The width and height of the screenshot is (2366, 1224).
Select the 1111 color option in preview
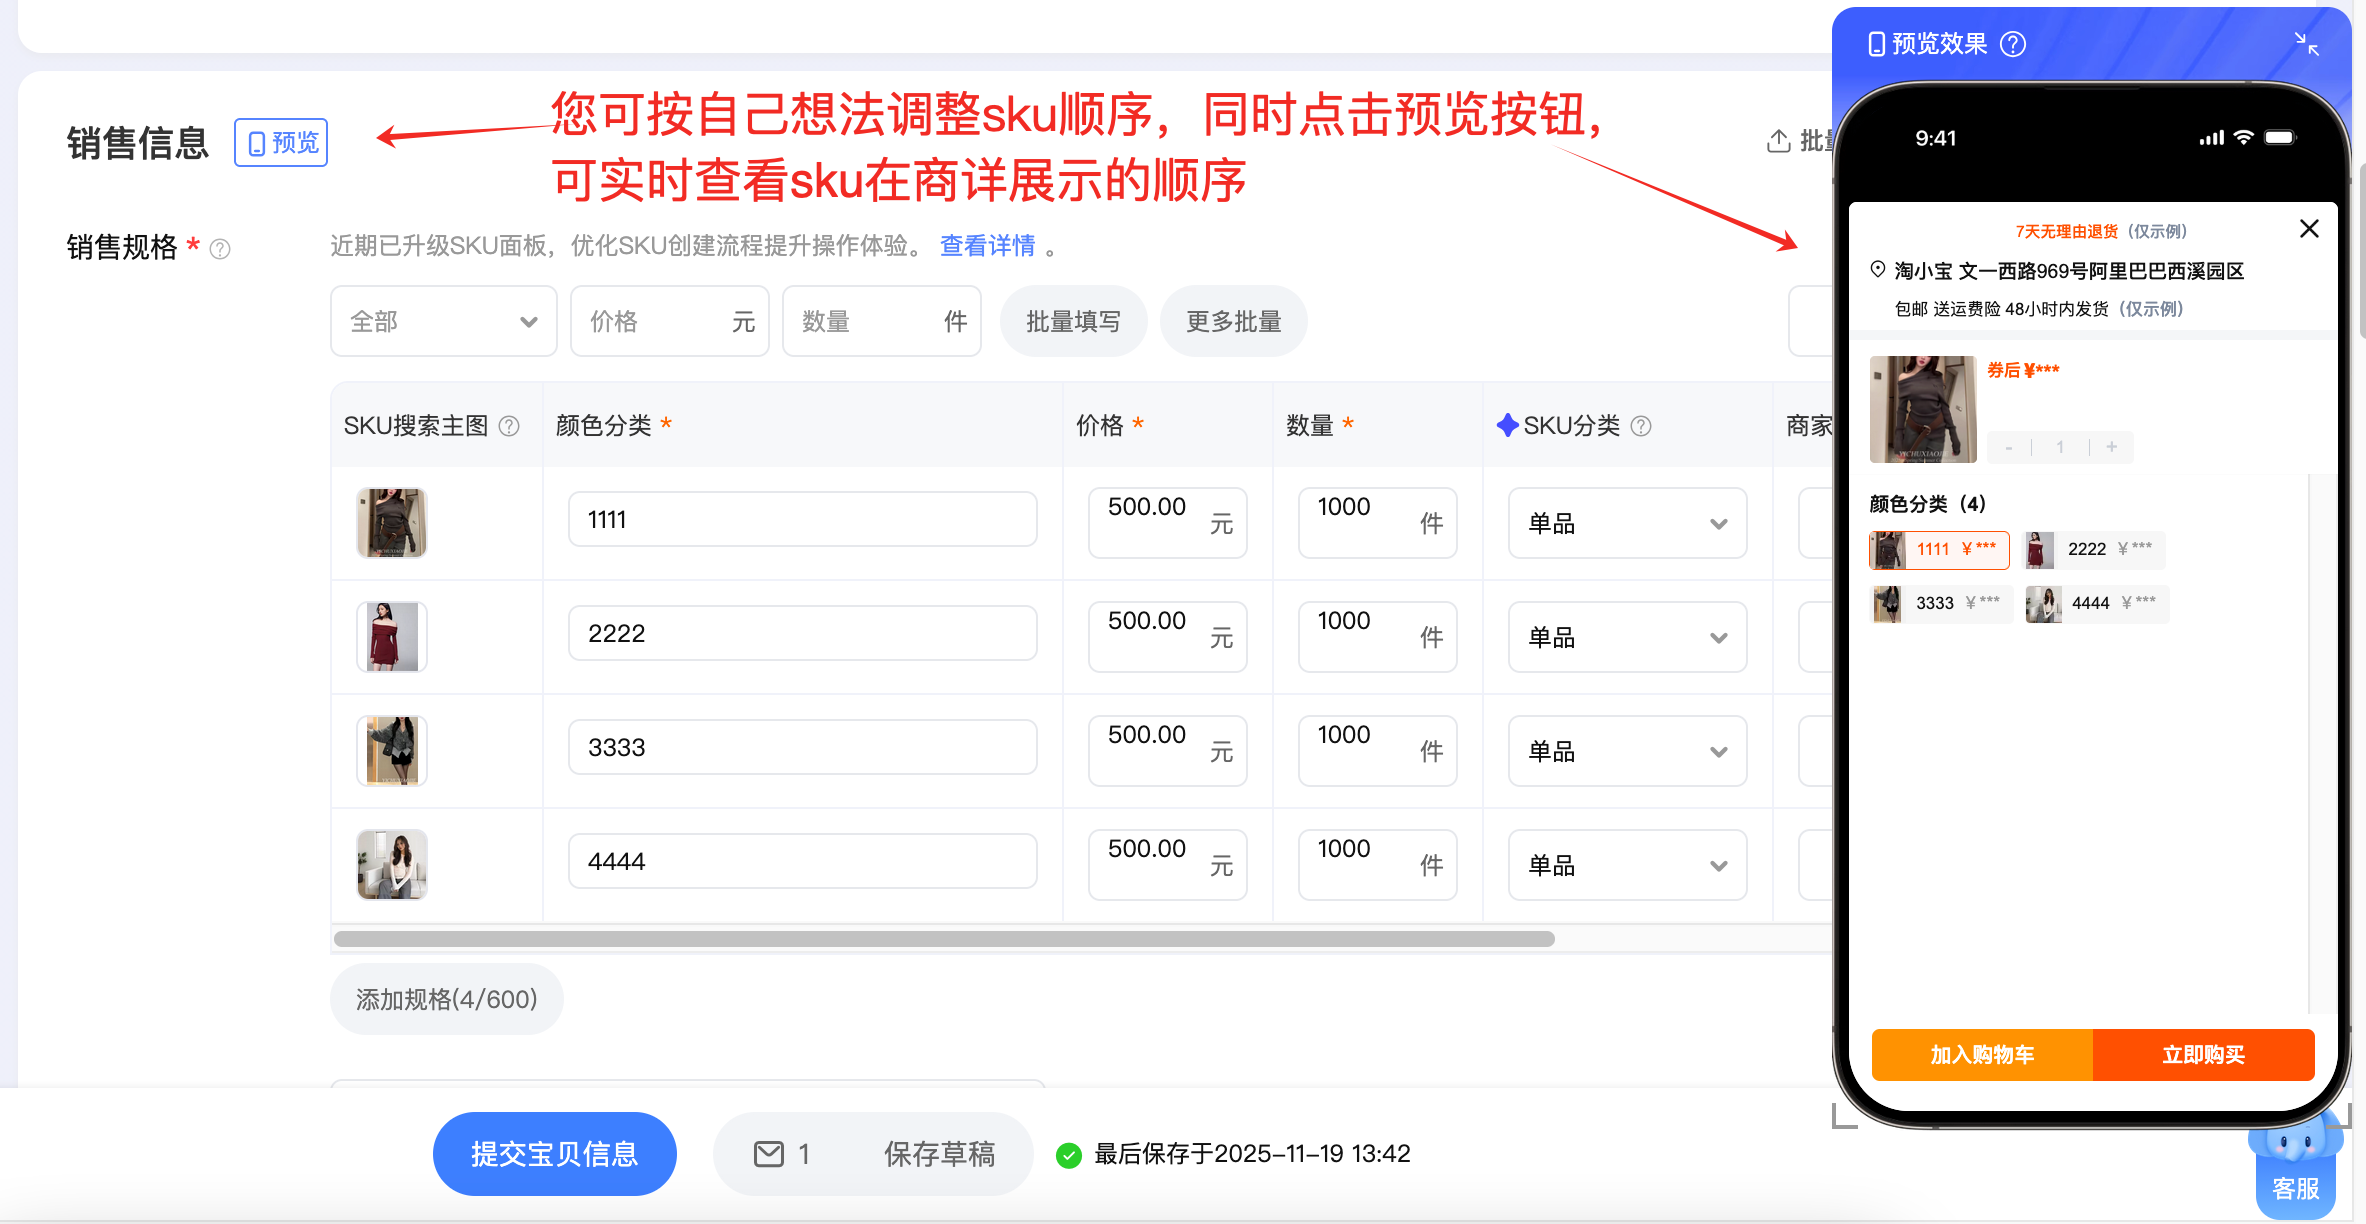[x=1939, y=549]
